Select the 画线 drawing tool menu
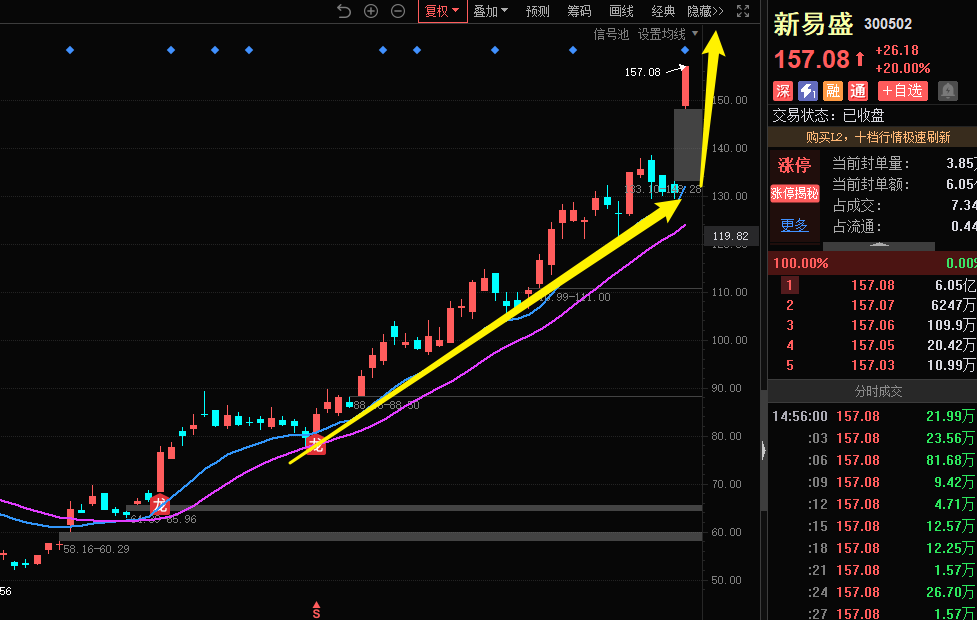Screen dimensions: 977x620 click(621, 11)
